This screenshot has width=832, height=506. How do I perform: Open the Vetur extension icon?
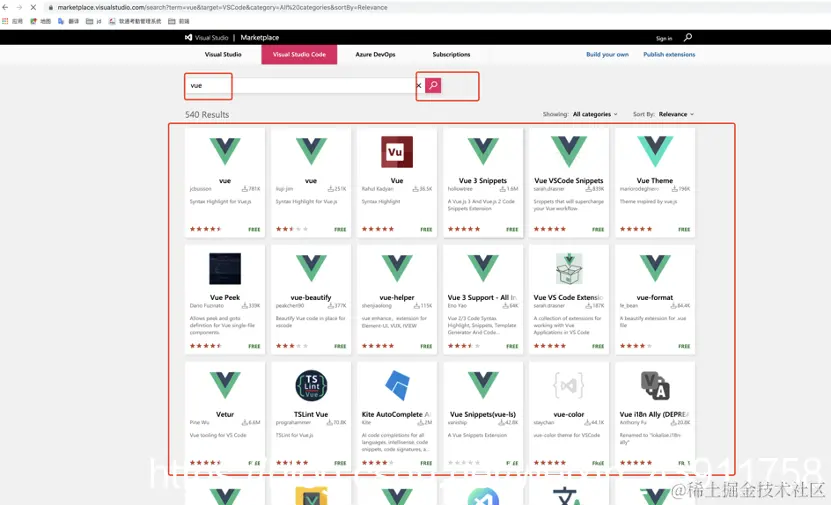click(x=225, y=385)
